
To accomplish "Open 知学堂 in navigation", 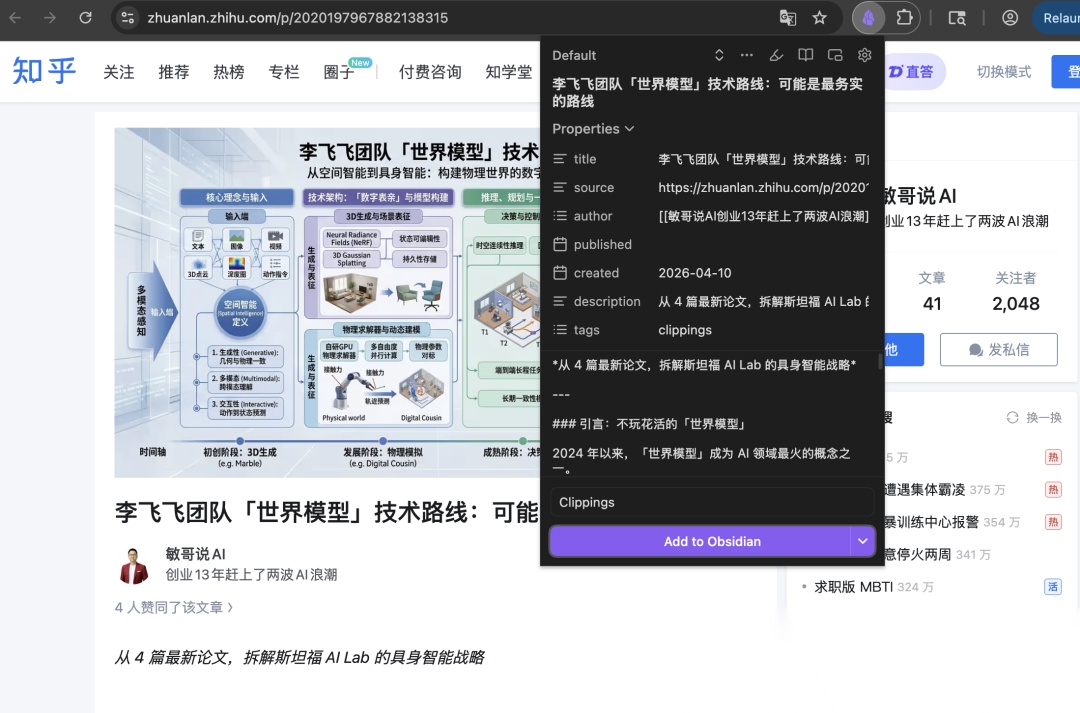I will click(509, 72).
